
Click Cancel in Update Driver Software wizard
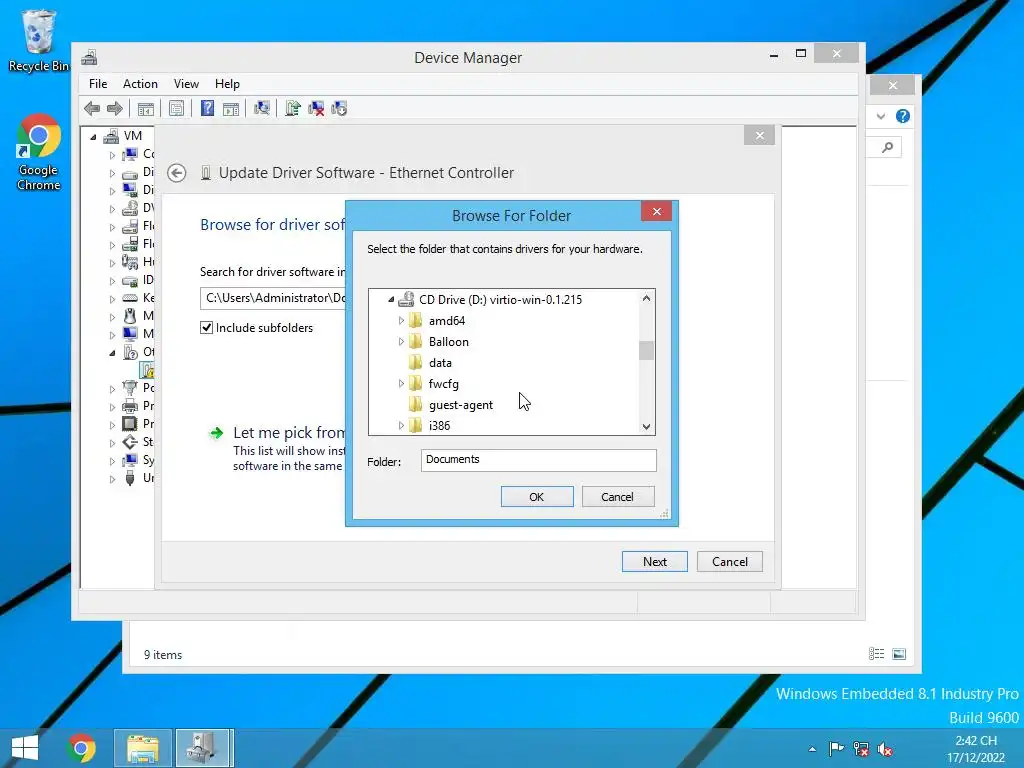click(729, 562)
